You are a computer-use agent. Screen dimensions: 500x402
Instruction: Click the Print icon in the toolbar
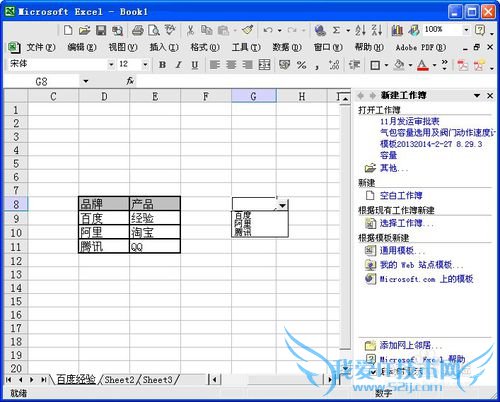(137, 30)
